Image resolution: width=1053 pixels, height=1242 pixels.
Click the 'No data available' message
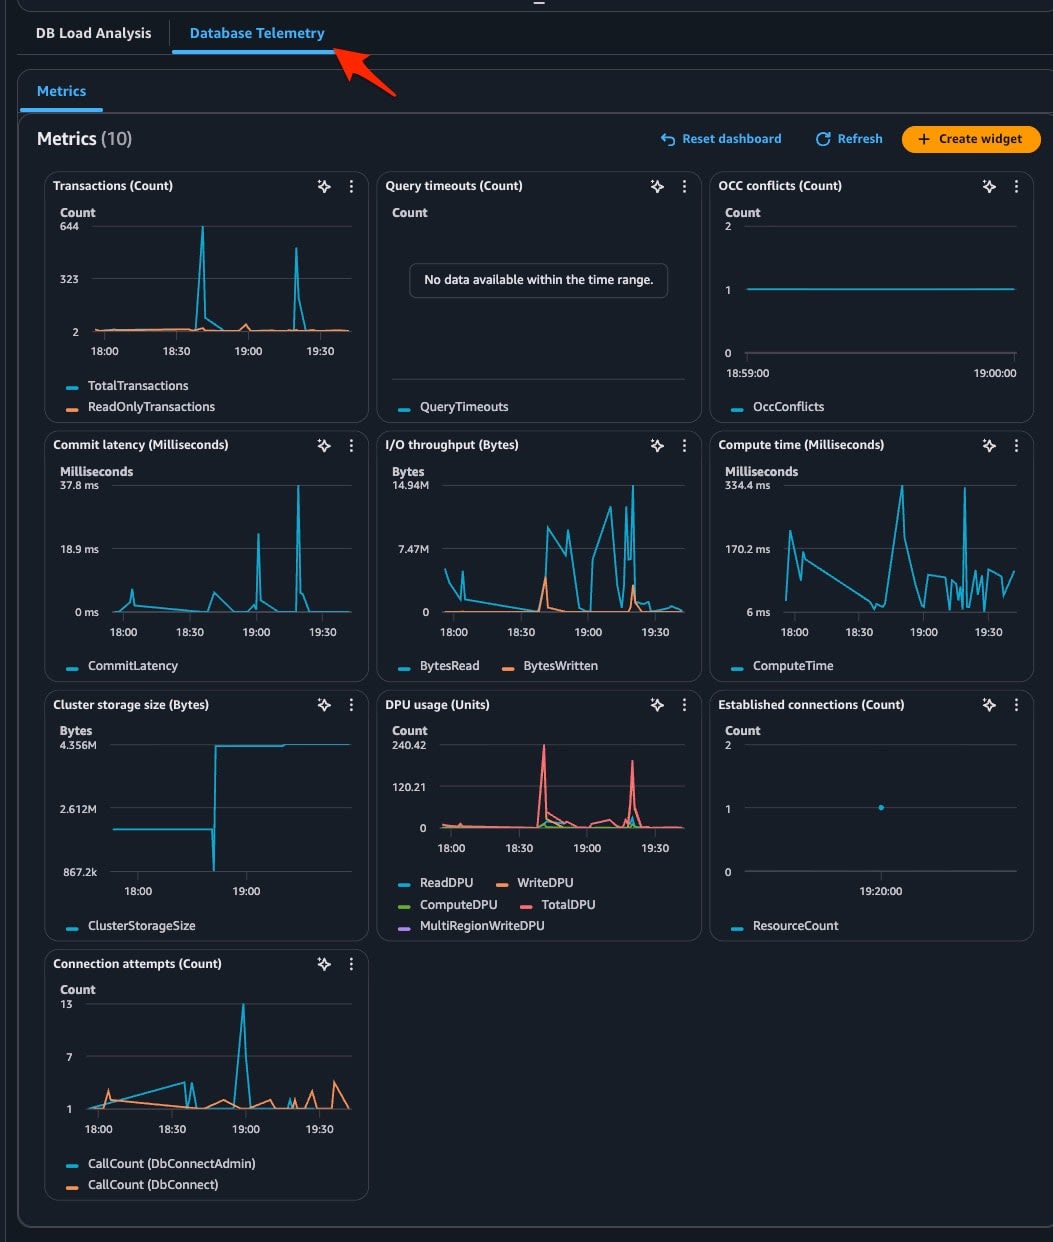[539, 280]
